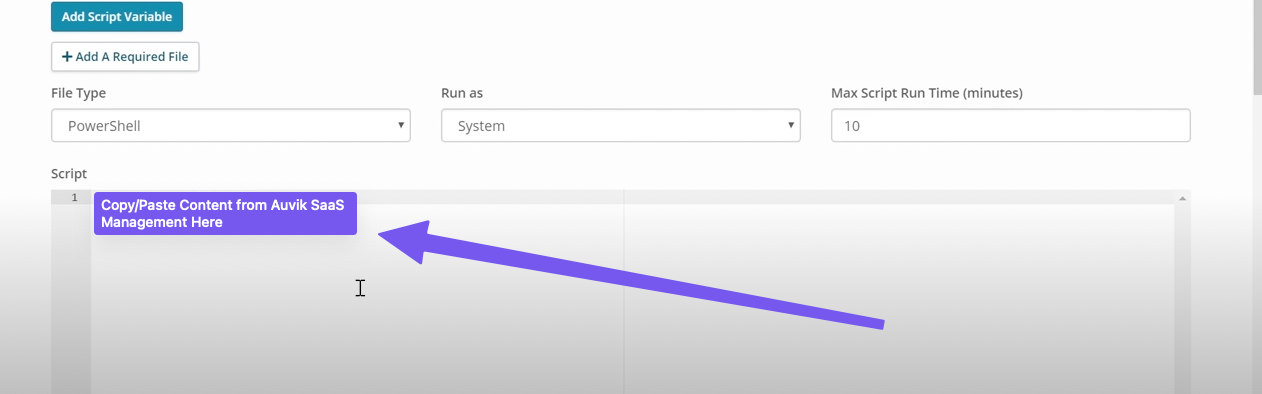This screenshot has width=1262, height=394.
Task: Select line number 1 in editor gutter
Action: point(73,198)
